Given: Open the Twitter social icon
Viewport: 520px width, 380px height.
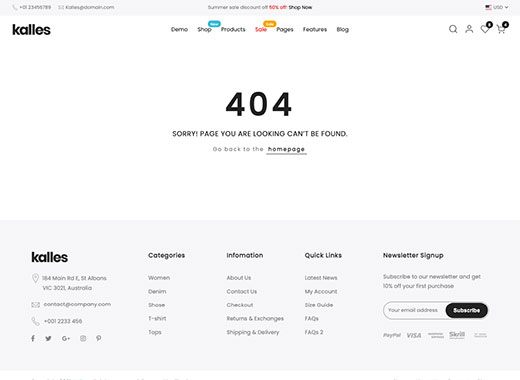Looking at the screenshot, I should coord(48,338).
